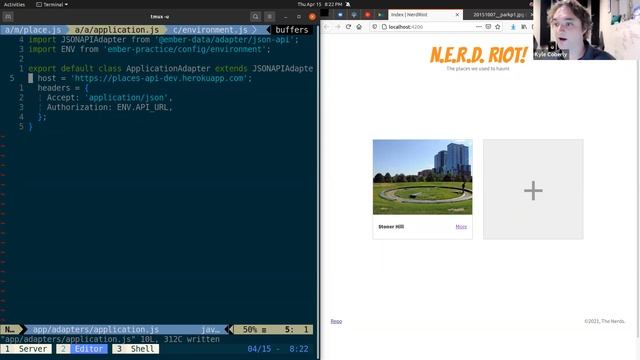The image size is (640, 360).
Task: Select the c/environment.js buffer tab
Action: coord(210,30)
